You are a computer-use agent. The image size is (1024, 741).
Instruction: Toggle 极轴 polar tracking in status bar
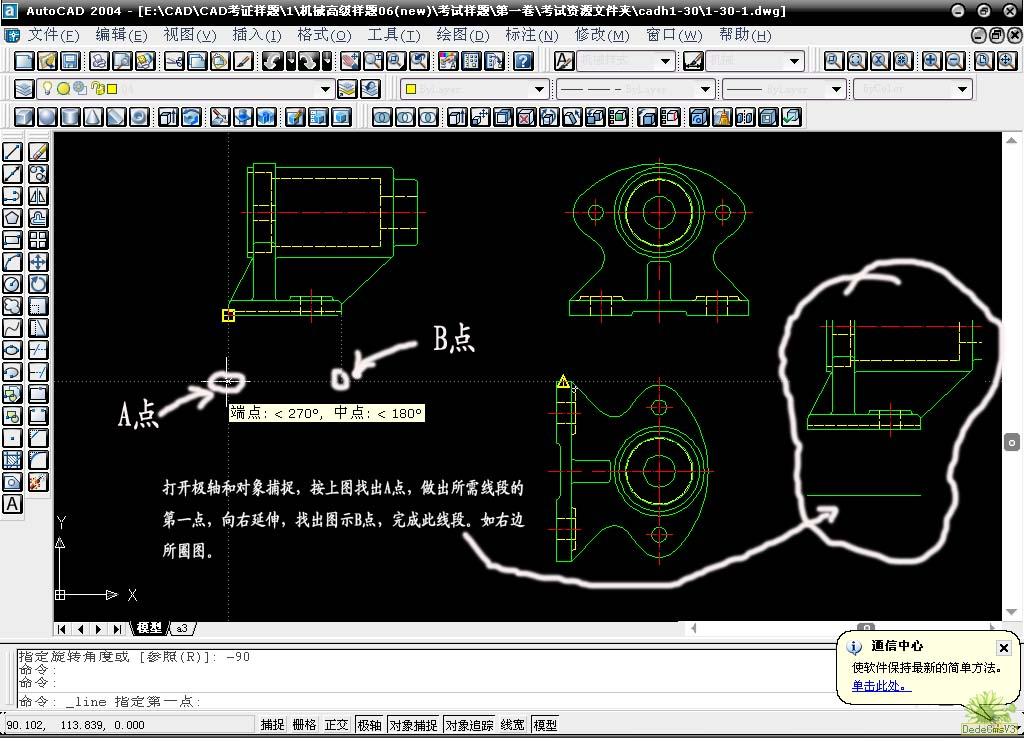[x=369, y=725]
